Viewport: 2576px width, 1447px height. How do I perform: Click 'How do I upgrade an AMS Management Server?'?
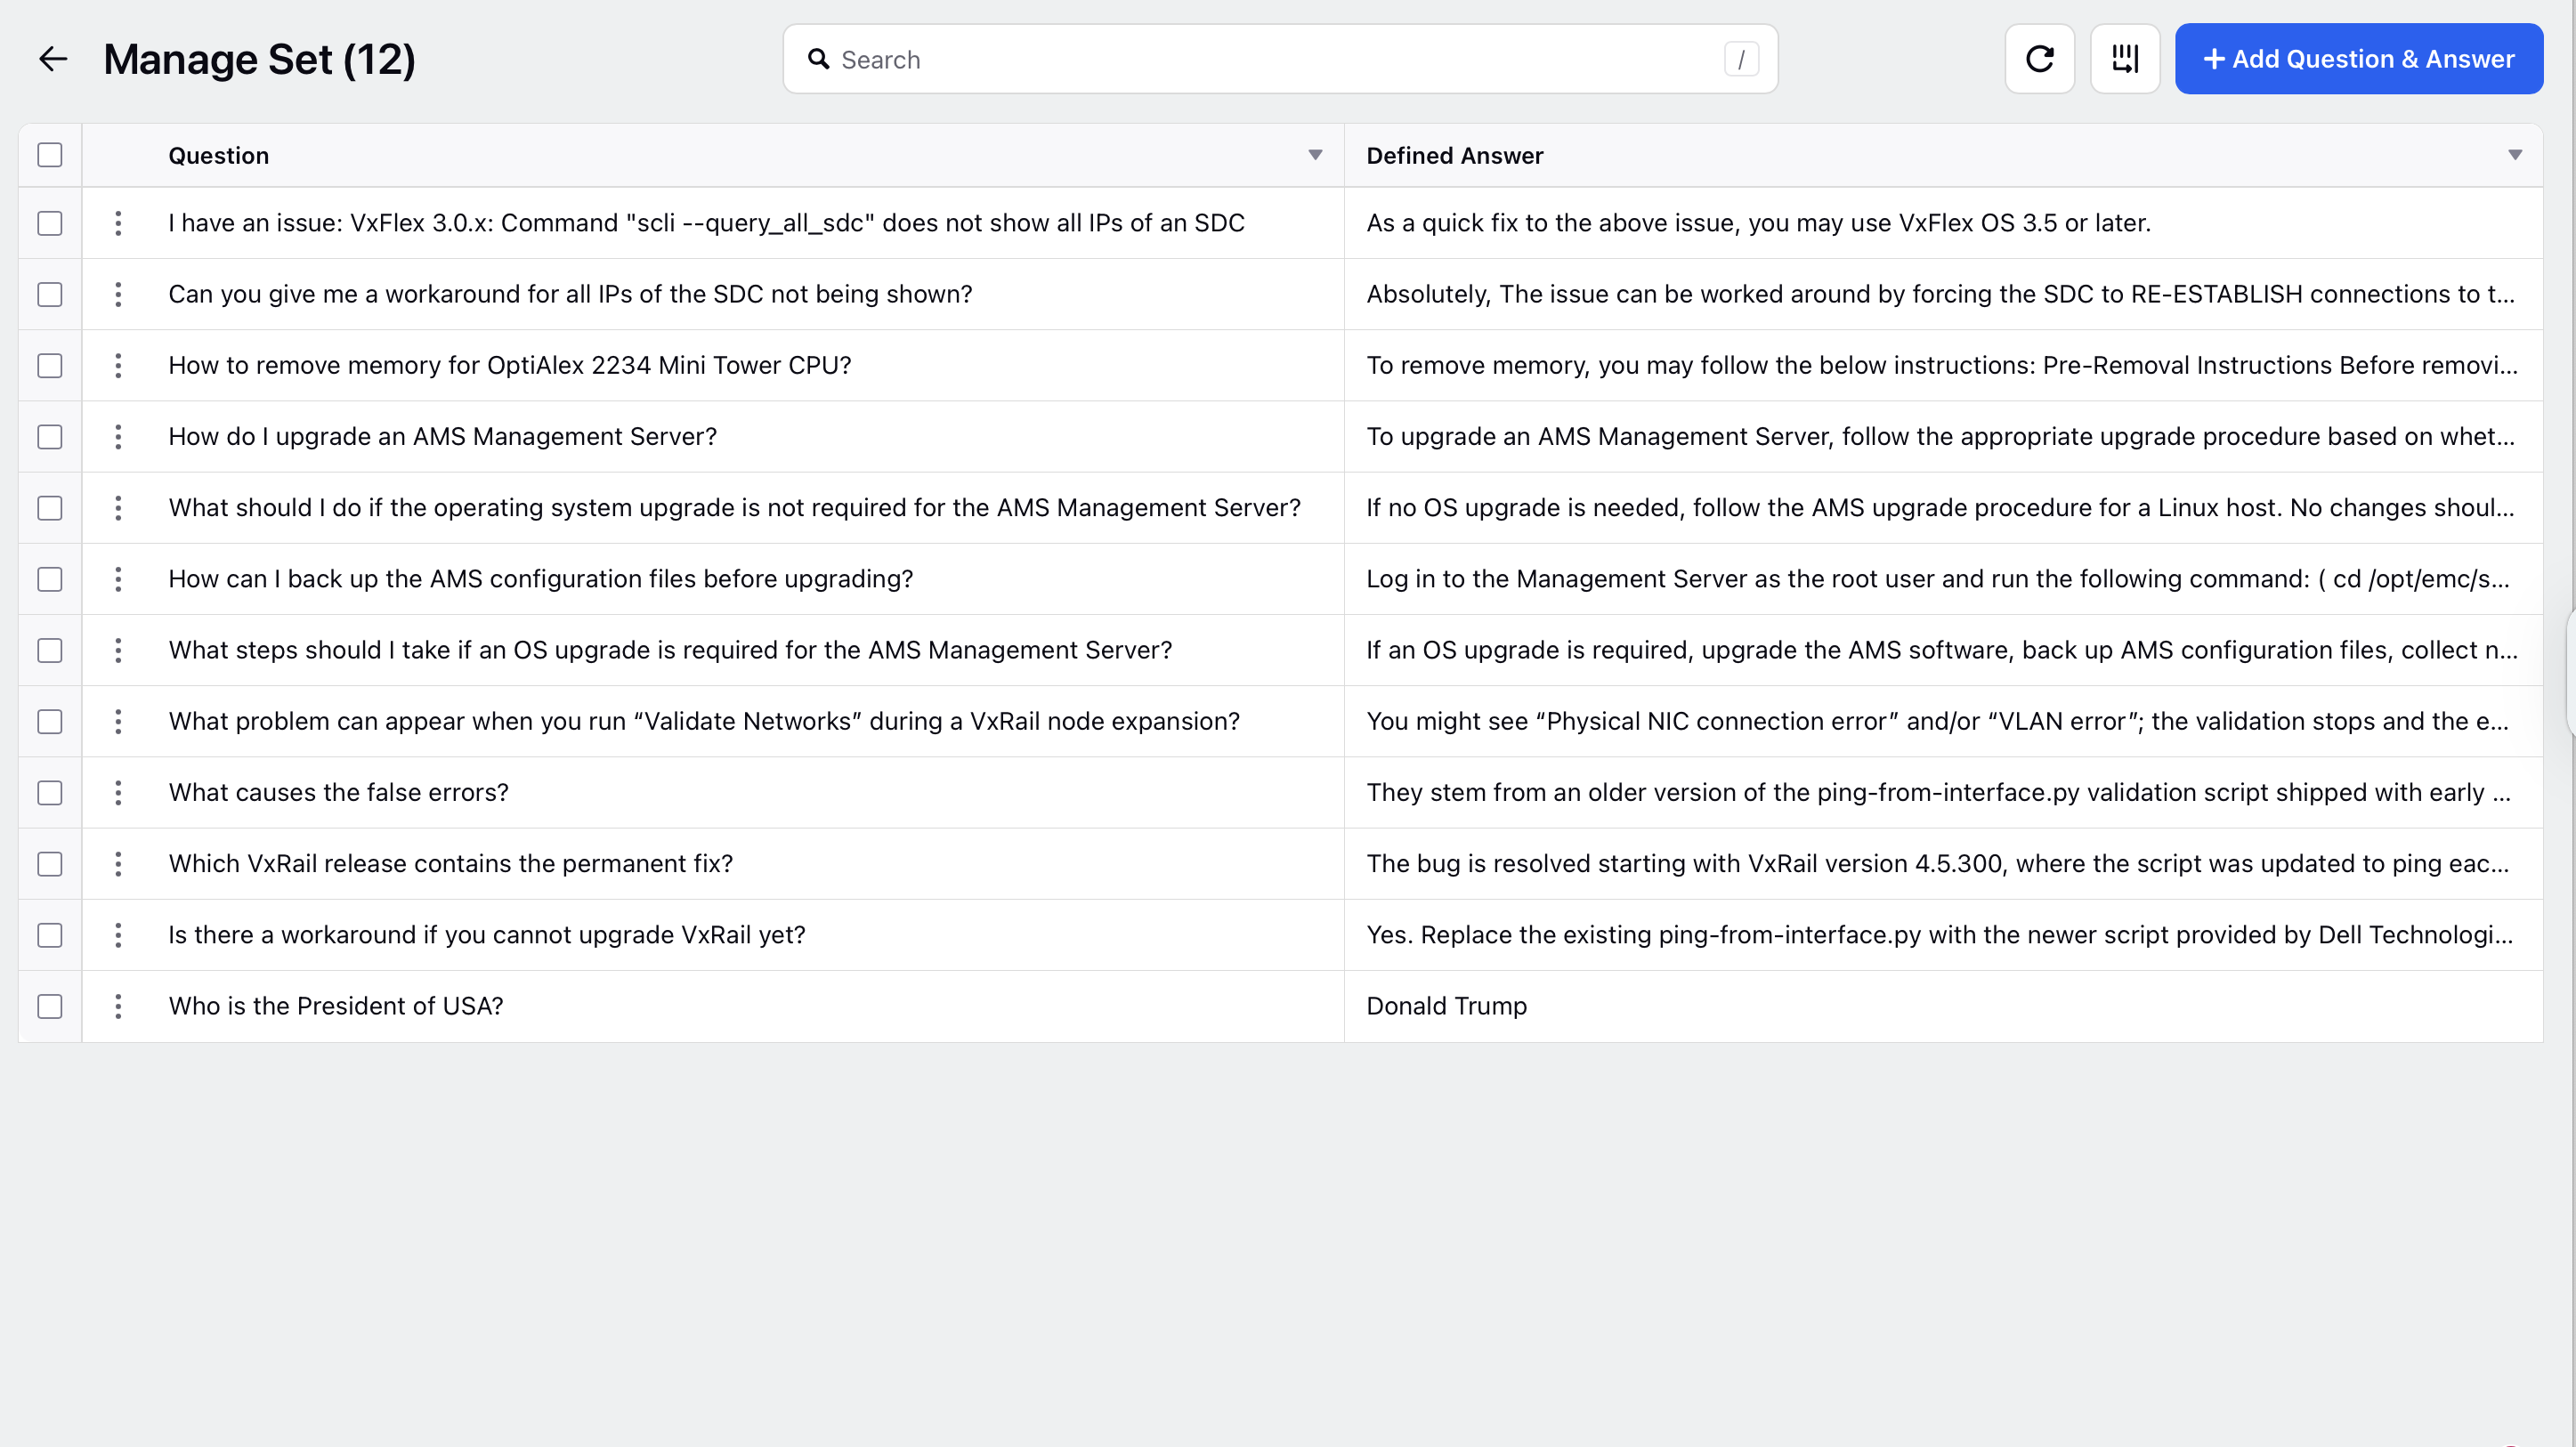[x=442, y=436]
